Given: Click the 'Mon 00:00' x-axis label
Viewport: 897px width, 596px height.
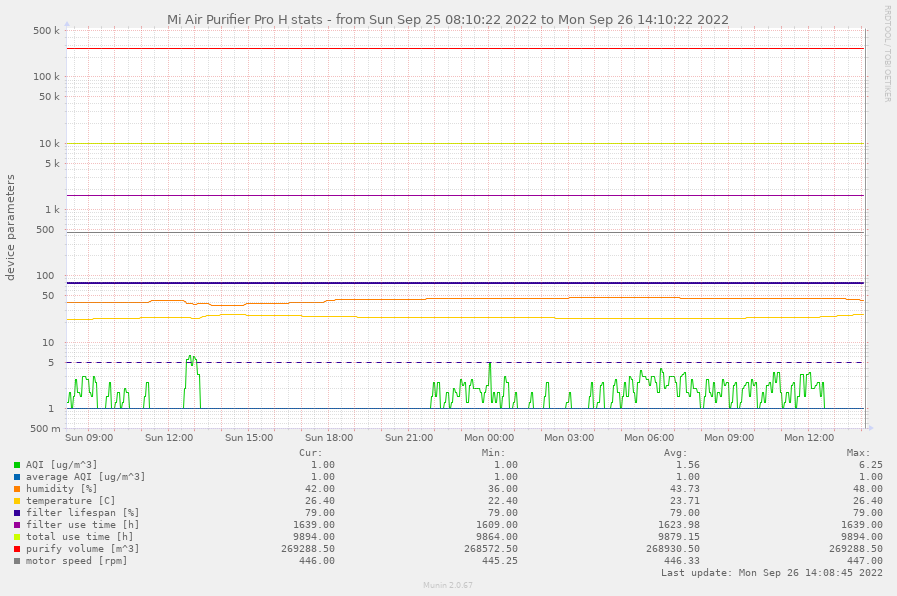Looking at the screenshot, I should (x=489, y=438).
